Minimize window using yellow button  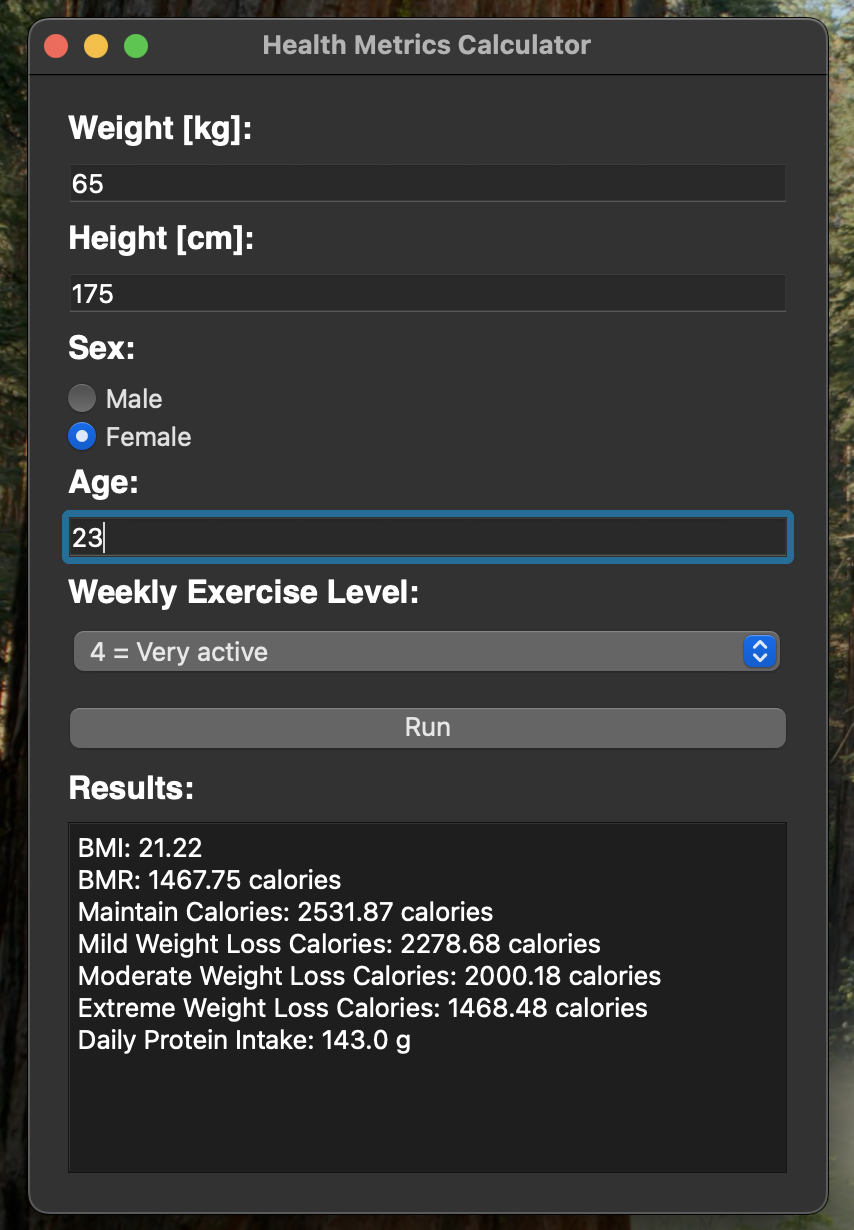(x=96, y=46)
